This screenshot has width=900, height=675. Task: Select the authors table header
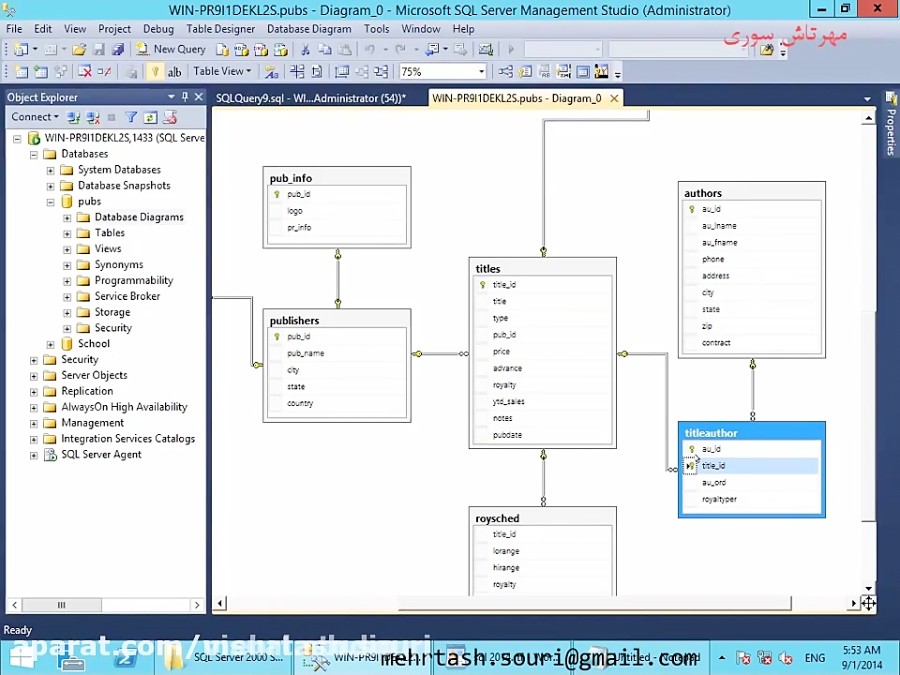[x=751, y=193]
